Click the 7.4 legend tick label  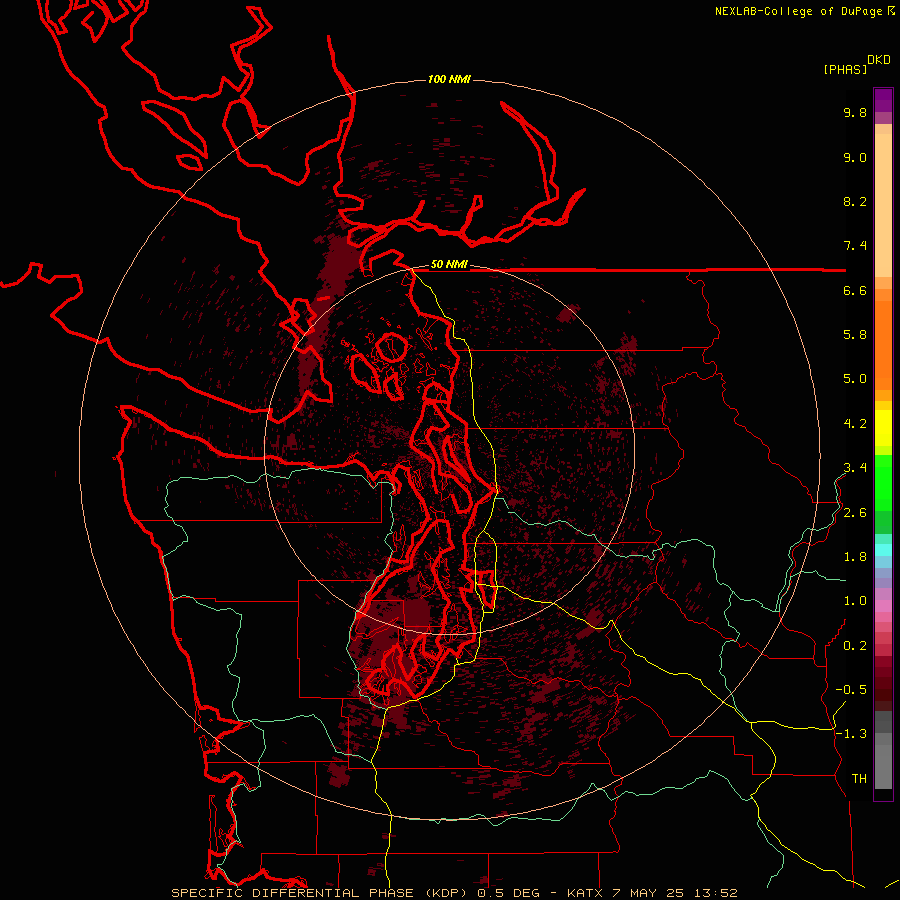click(855, 246)
